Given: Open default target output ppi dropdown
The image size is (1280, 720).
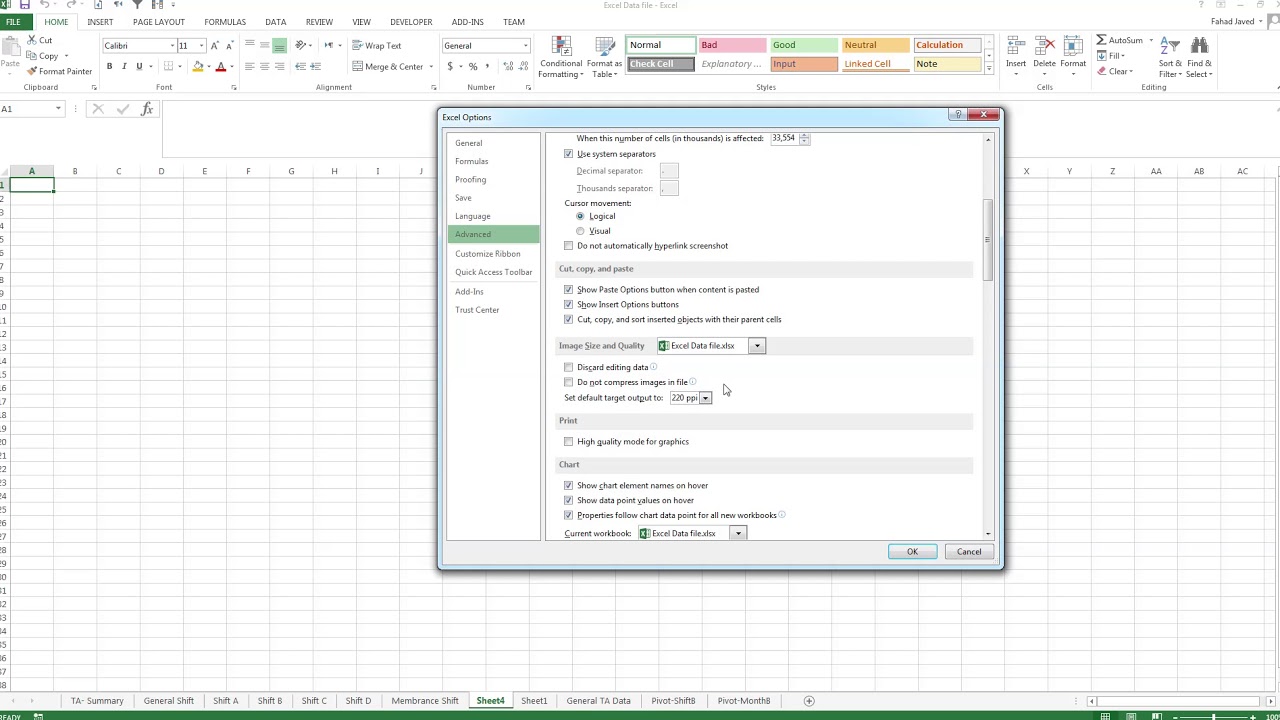Looking at the screenshot, I should pyautogui.click(x=705, y=398).
